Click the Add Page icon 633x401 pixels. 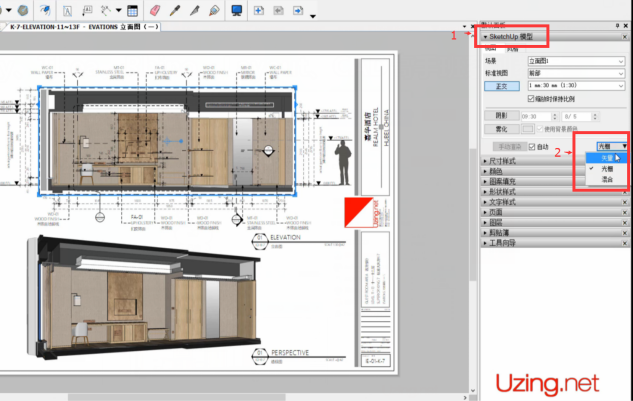(x=258, y=9)
